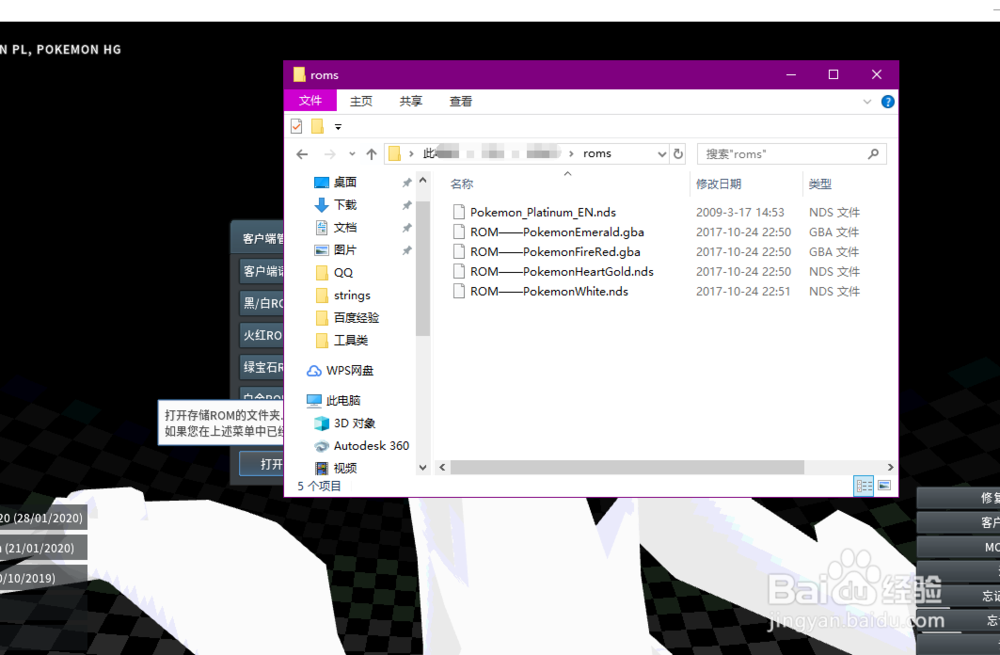This screenshot has height=655, width=1000.
Task: Open the 工具类 folder in navigation pane
Action: pos(351,341)
